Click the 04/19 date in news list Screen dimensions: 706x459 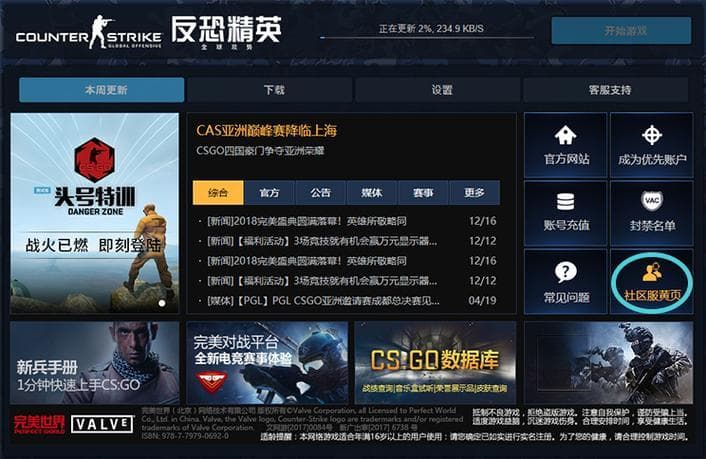click(x=482, y=300)
